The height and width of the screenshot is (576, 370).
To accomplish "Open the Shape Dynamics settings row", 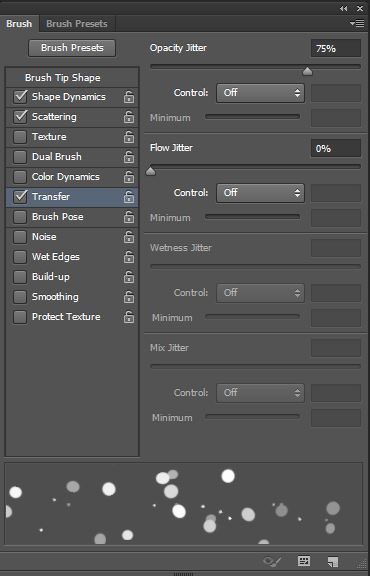I will click(72, 97).
